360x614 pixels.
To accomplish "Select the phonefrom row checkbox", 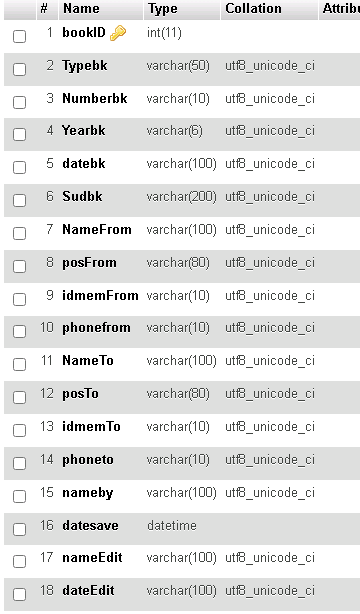I will (x=20, y=331).
